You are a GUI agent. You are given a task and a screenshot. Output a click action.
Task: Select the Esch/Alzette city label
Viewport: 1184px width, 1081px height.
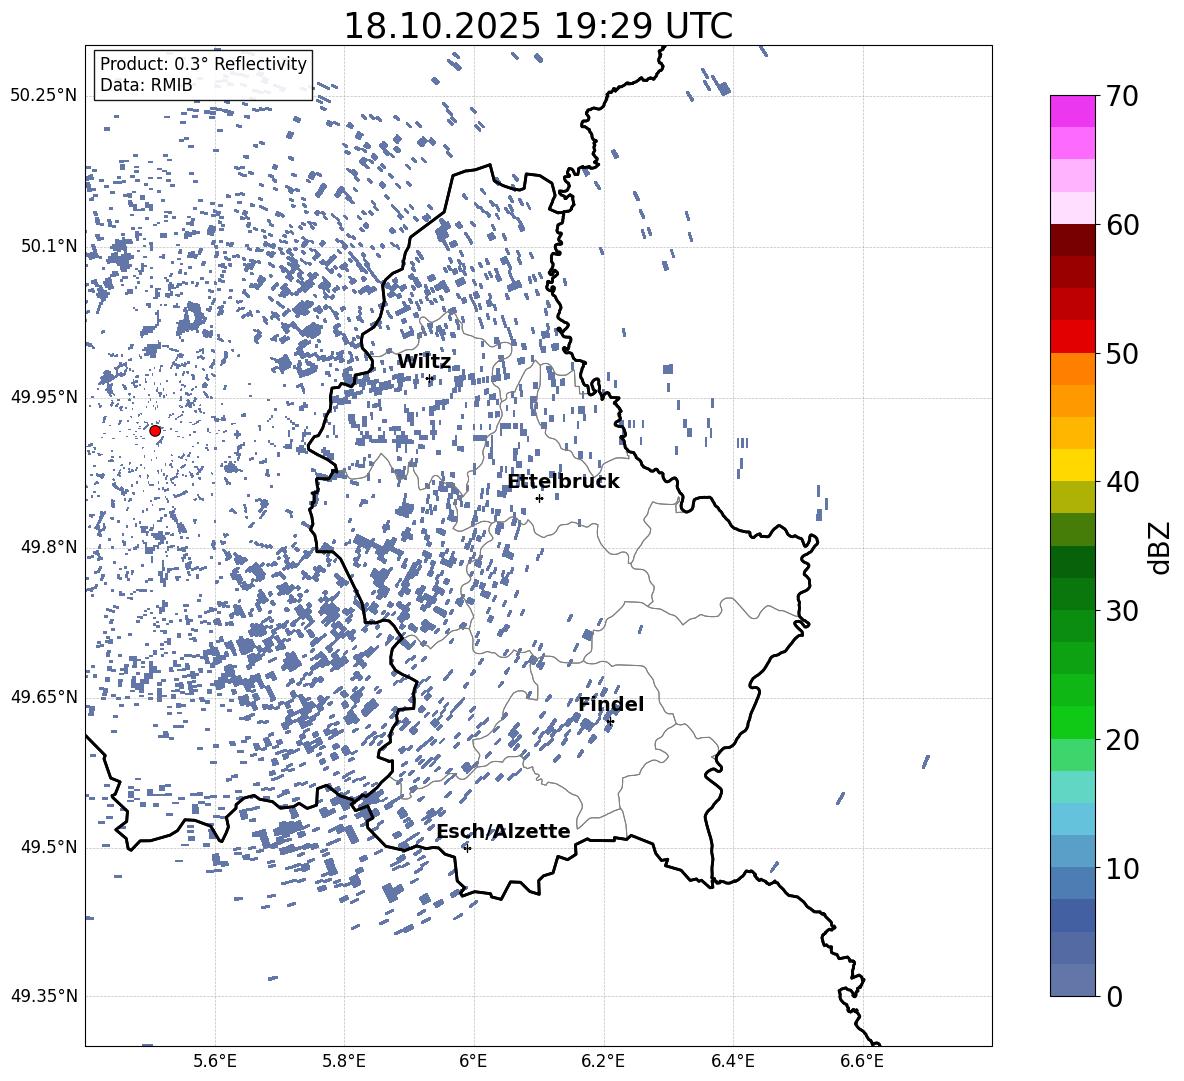504,831
